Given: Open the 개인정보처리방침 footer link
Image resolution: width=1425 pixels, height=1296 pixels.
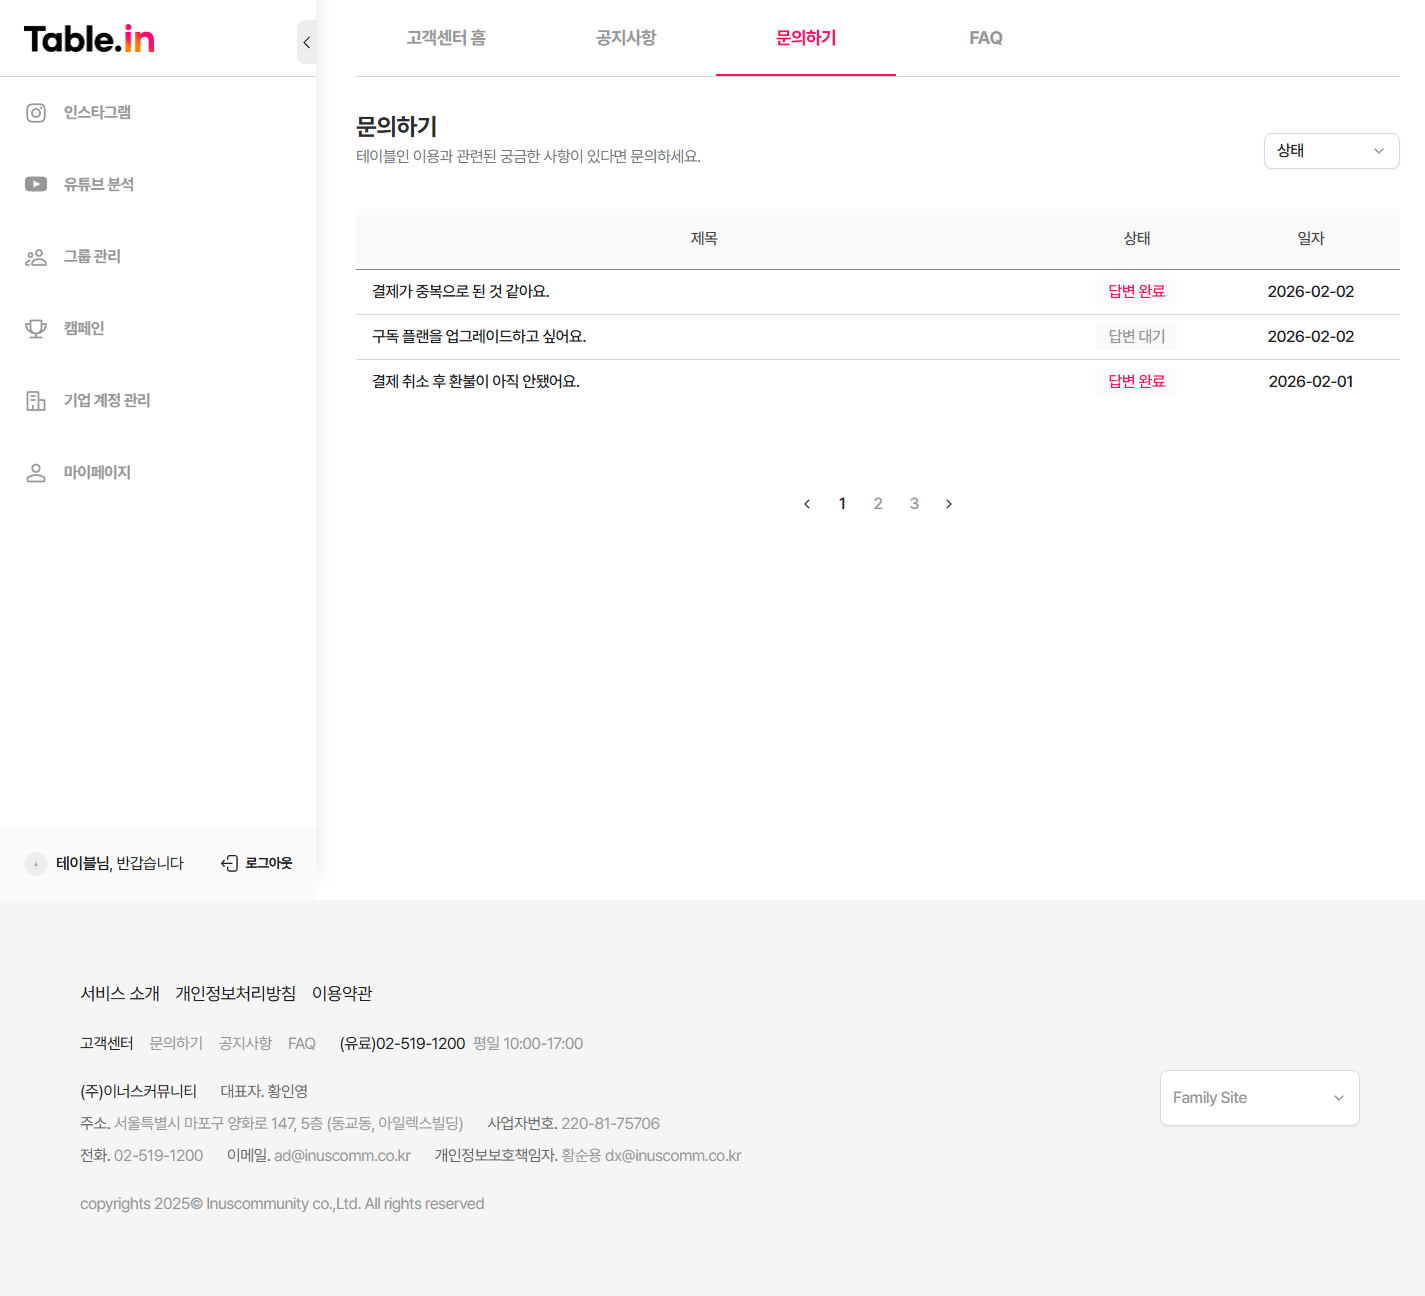Looking at the screenshot, I should [235, 993].
